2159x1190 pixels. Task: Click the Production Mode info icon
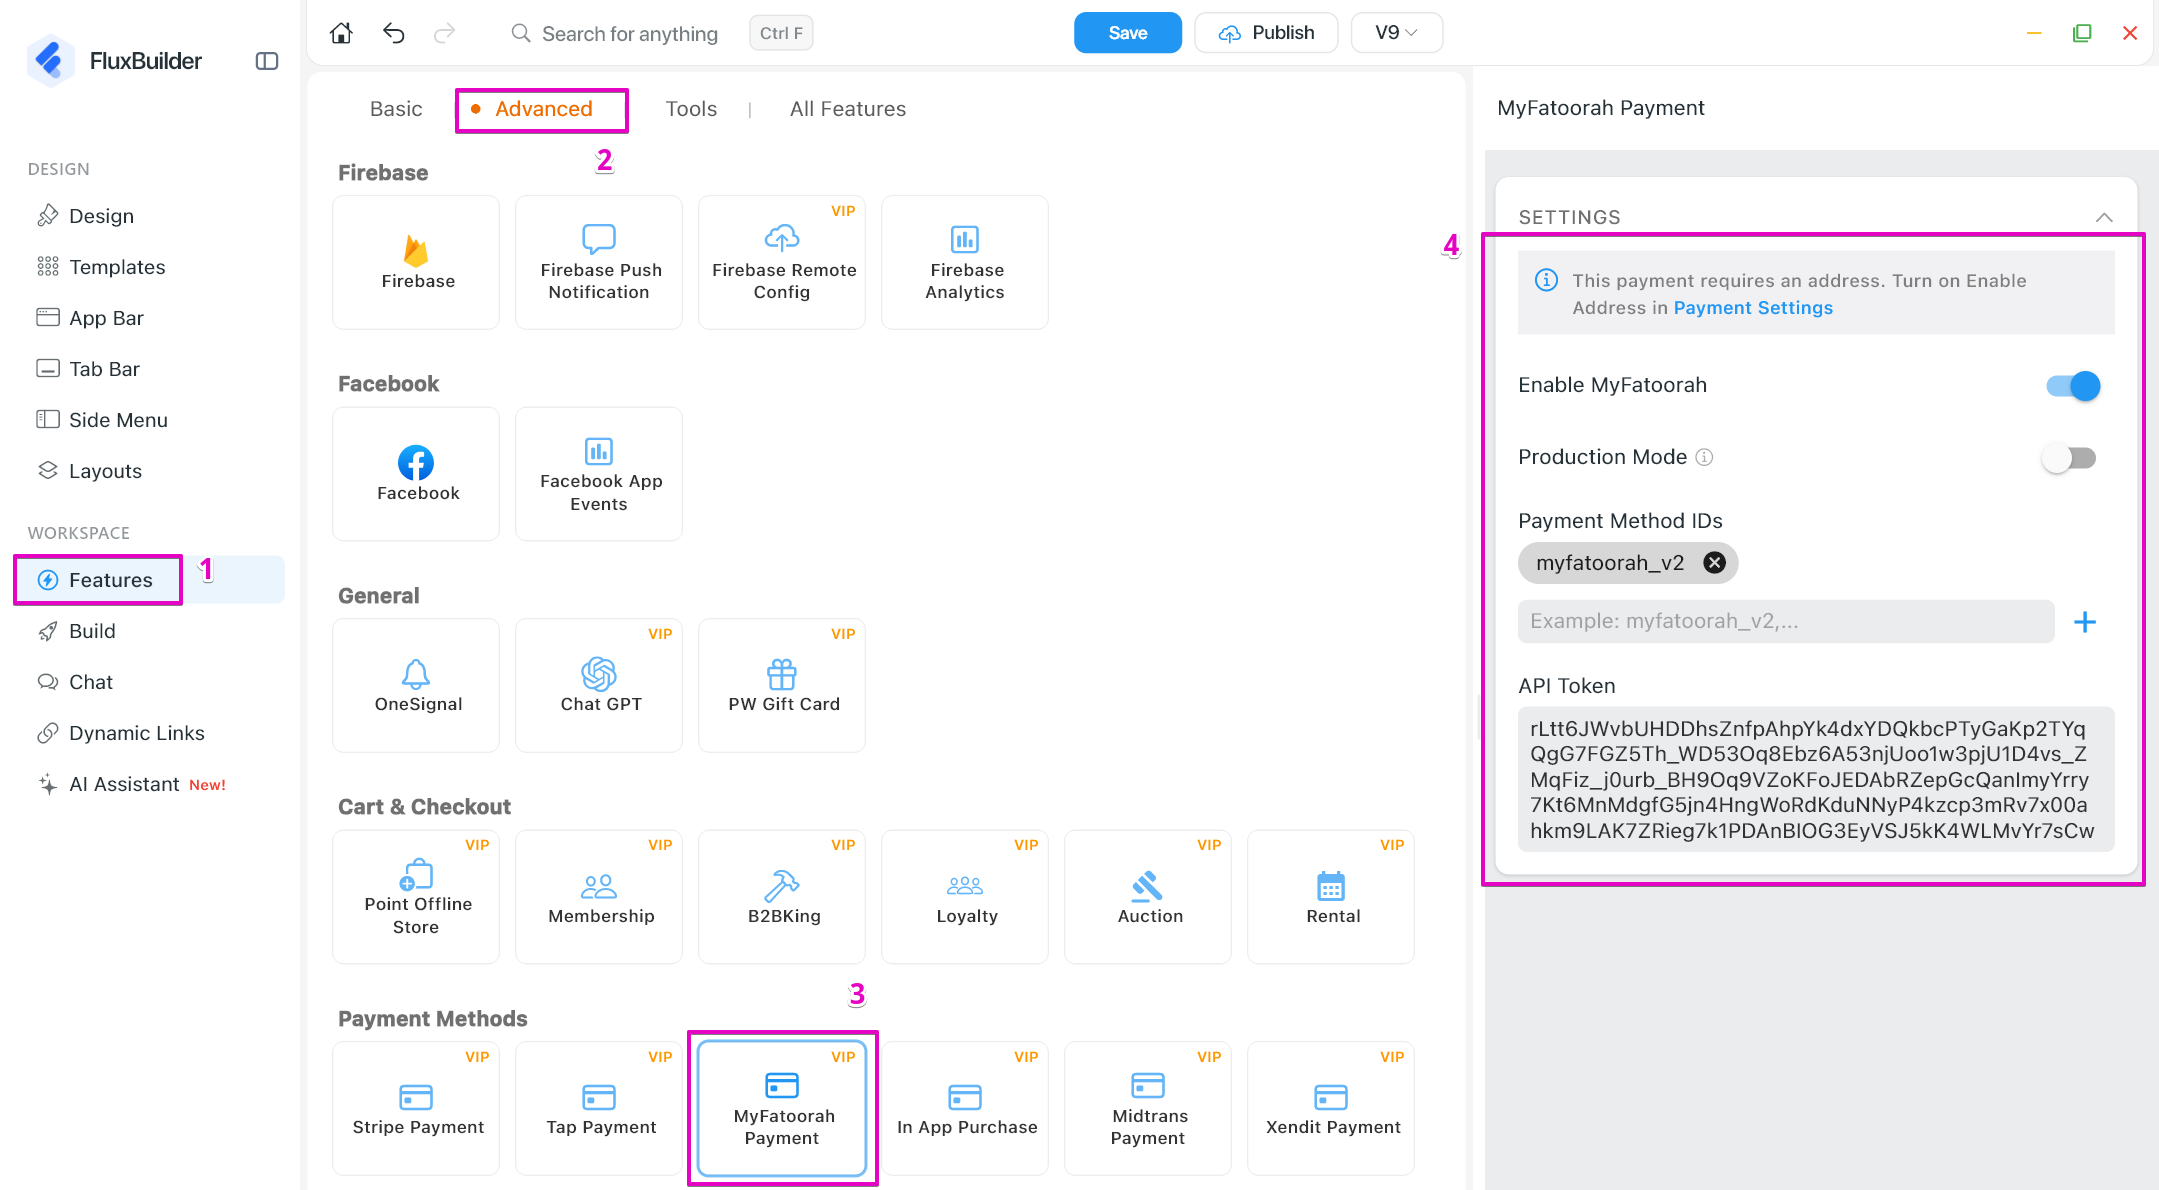point(1705,457)
